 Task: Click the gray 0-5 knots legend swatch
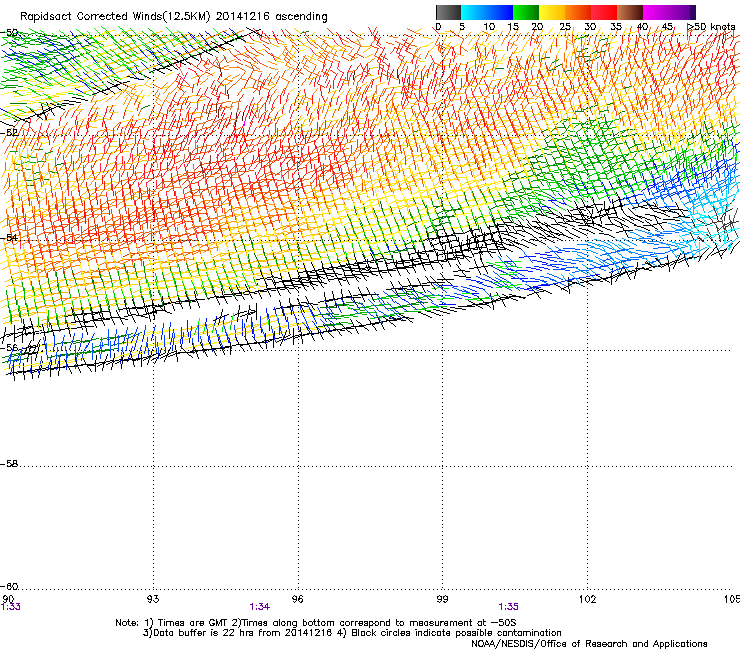click(448, 12)
